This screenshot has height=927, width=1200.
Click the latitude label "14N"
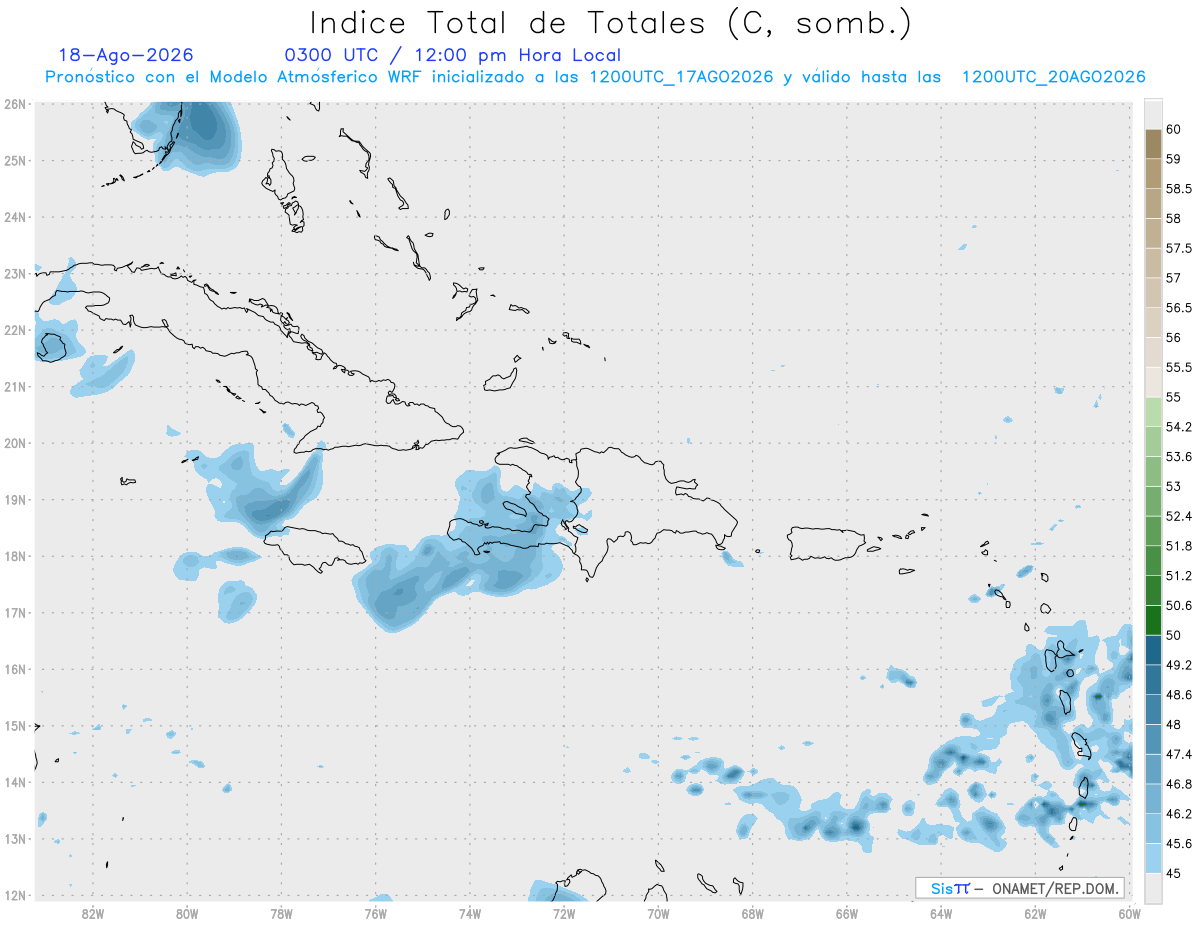click(x=15, y=782)
